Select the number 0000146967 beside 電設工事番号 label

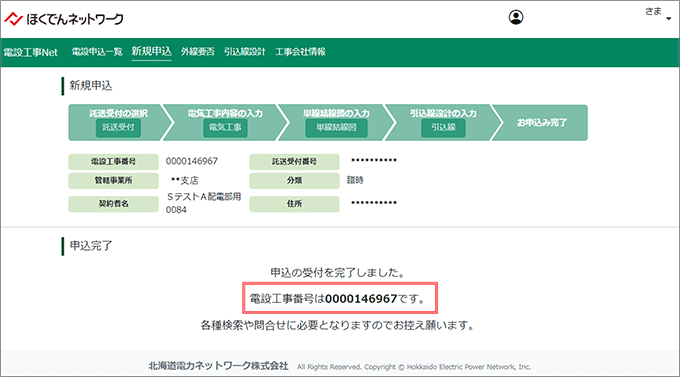[x=192, y=161]
